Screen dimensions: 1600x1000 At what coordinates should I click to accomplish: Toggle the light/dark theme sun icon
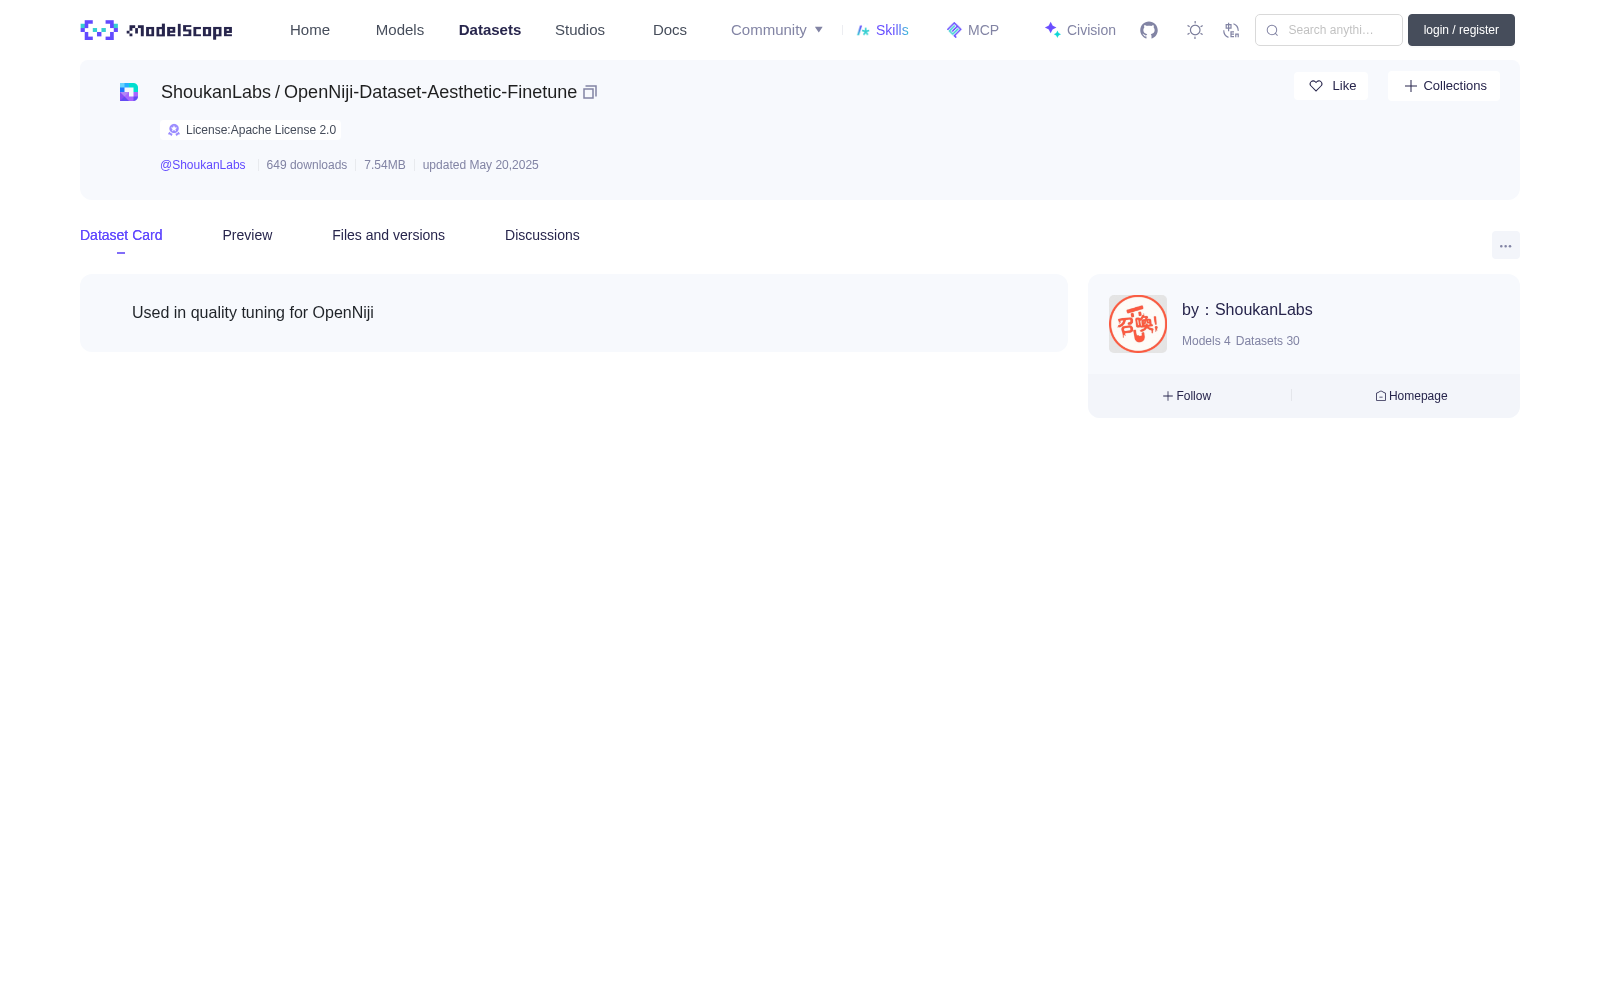click(x=1195, y=30)
